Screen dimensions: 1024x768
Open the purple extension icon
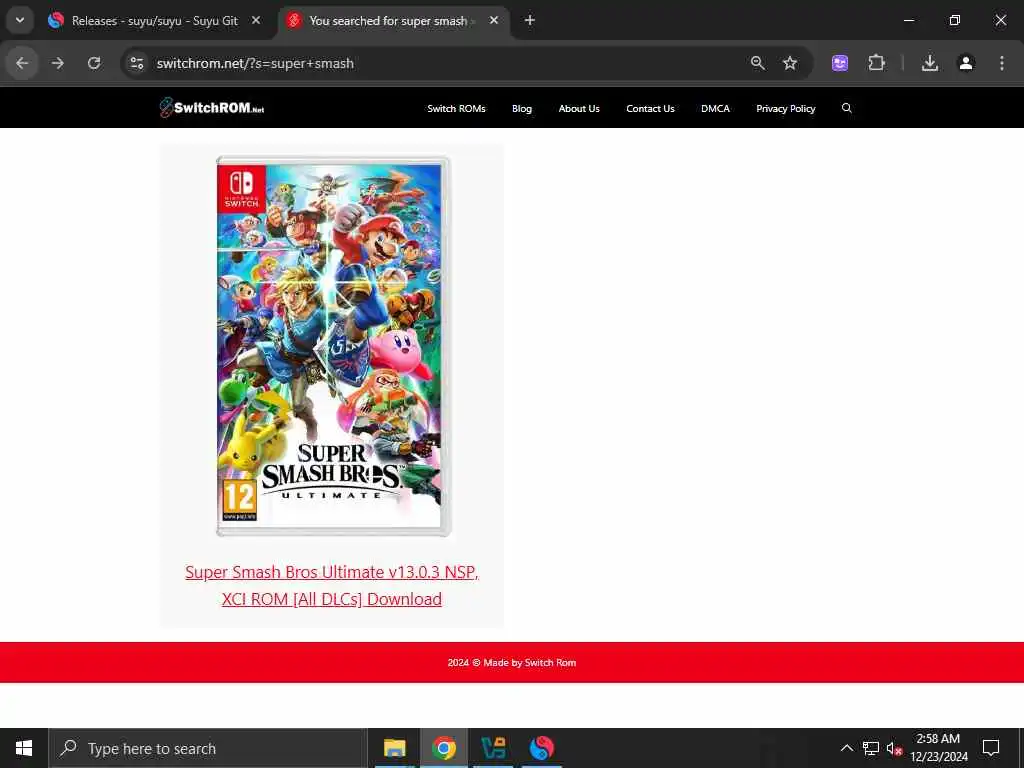(x=840, y=63)
